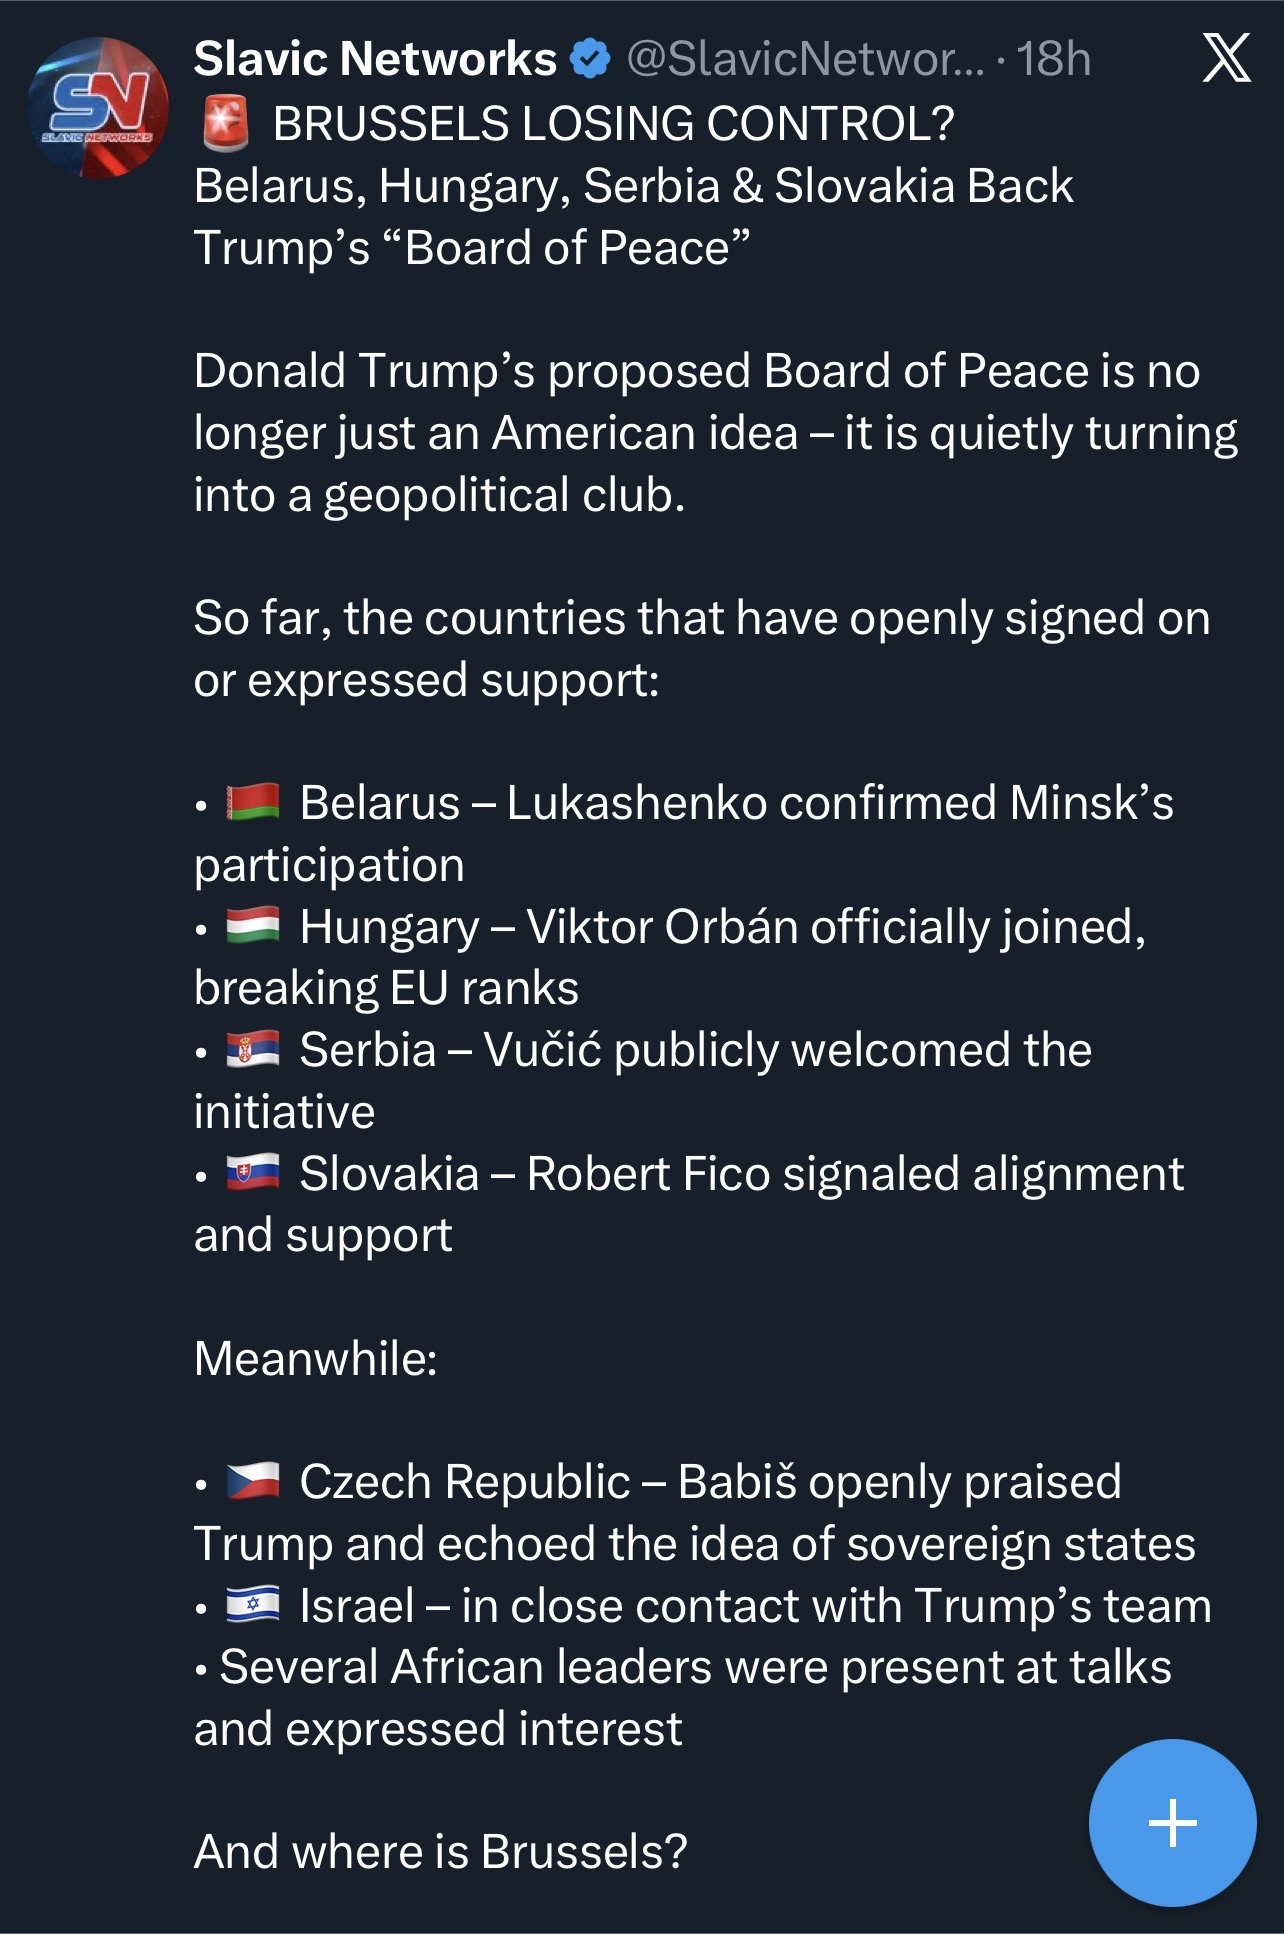Screen dimensions: 1284x1934
Task: Click the Serbia flag emoji
Action: pyautogui.click(x=253, y=1050)
